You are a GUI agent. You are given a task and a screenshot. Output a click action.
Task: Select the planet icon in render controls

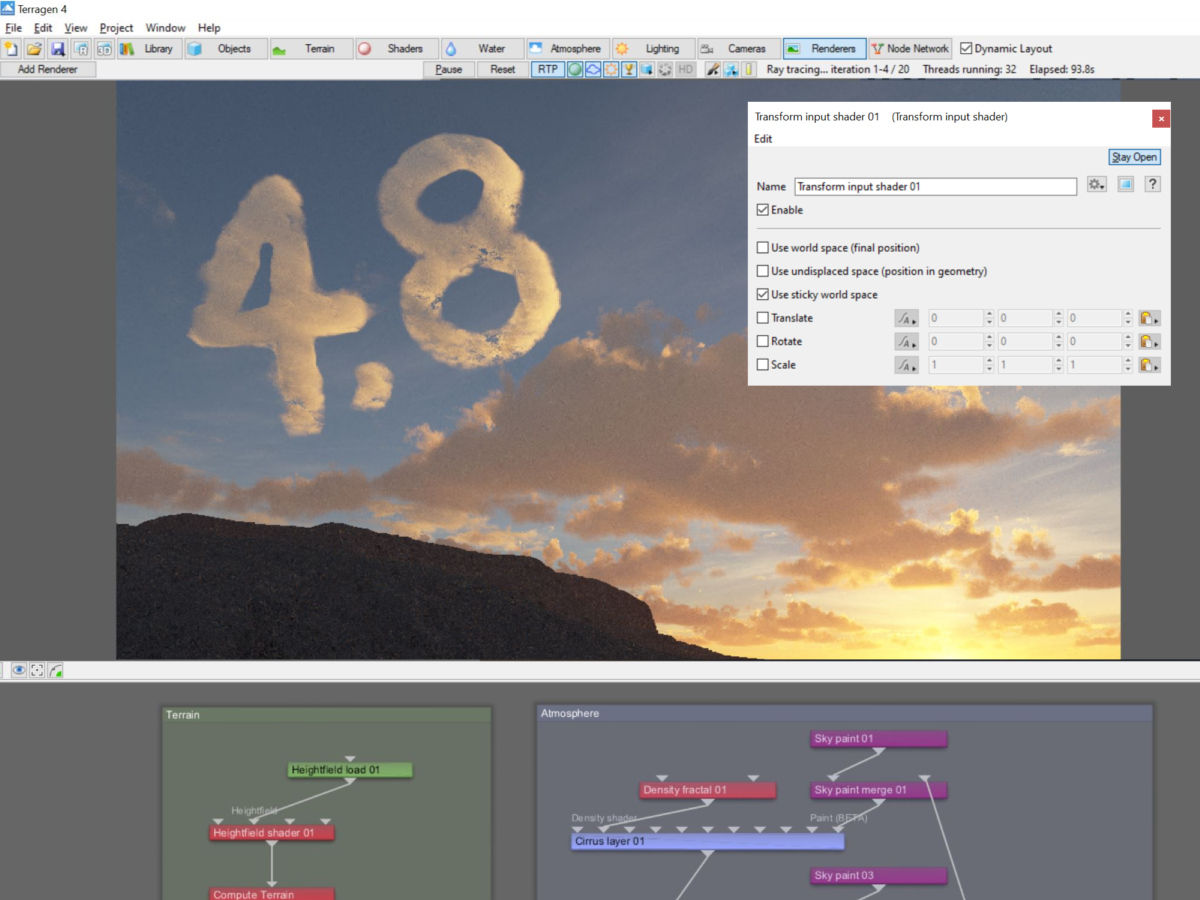[577, 68]
